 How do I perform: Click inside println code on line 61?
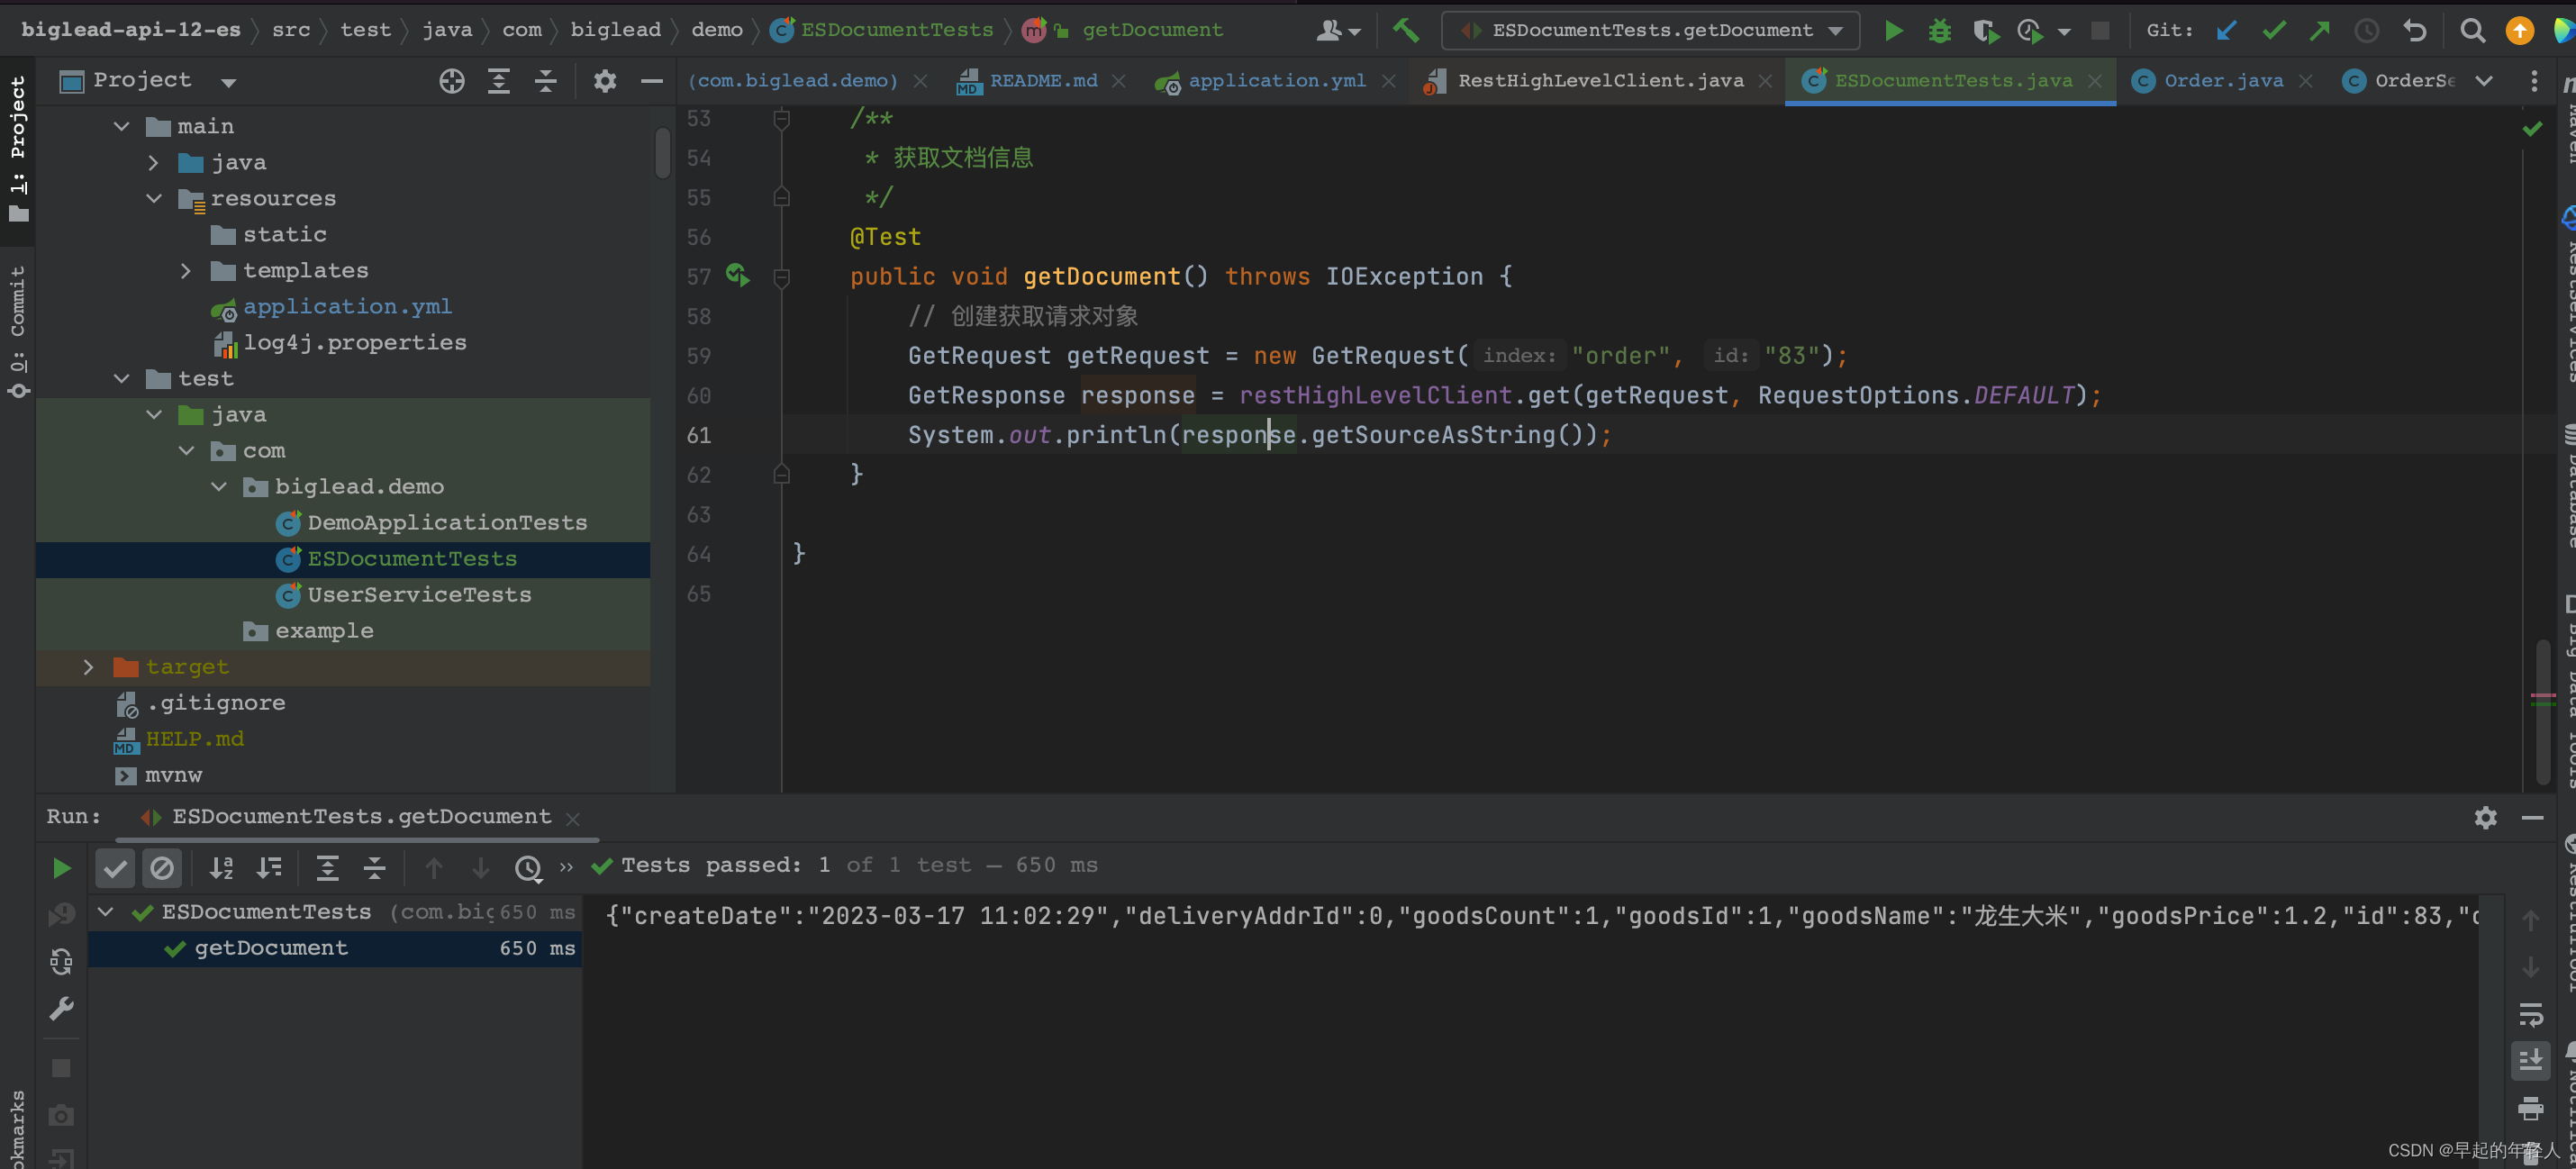click(1259, 435)
